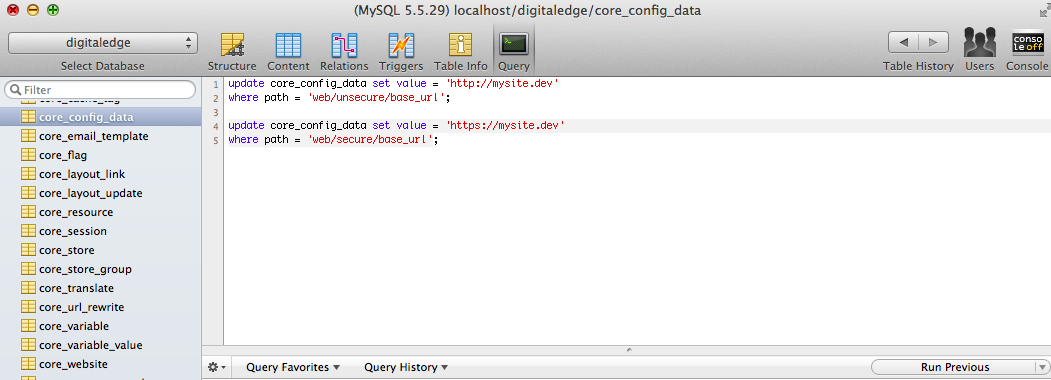Image resolution: width=1051 pixels, height=380 pixels.
Task: Select the core_config_data table
Action: click(x=101, y=117)
